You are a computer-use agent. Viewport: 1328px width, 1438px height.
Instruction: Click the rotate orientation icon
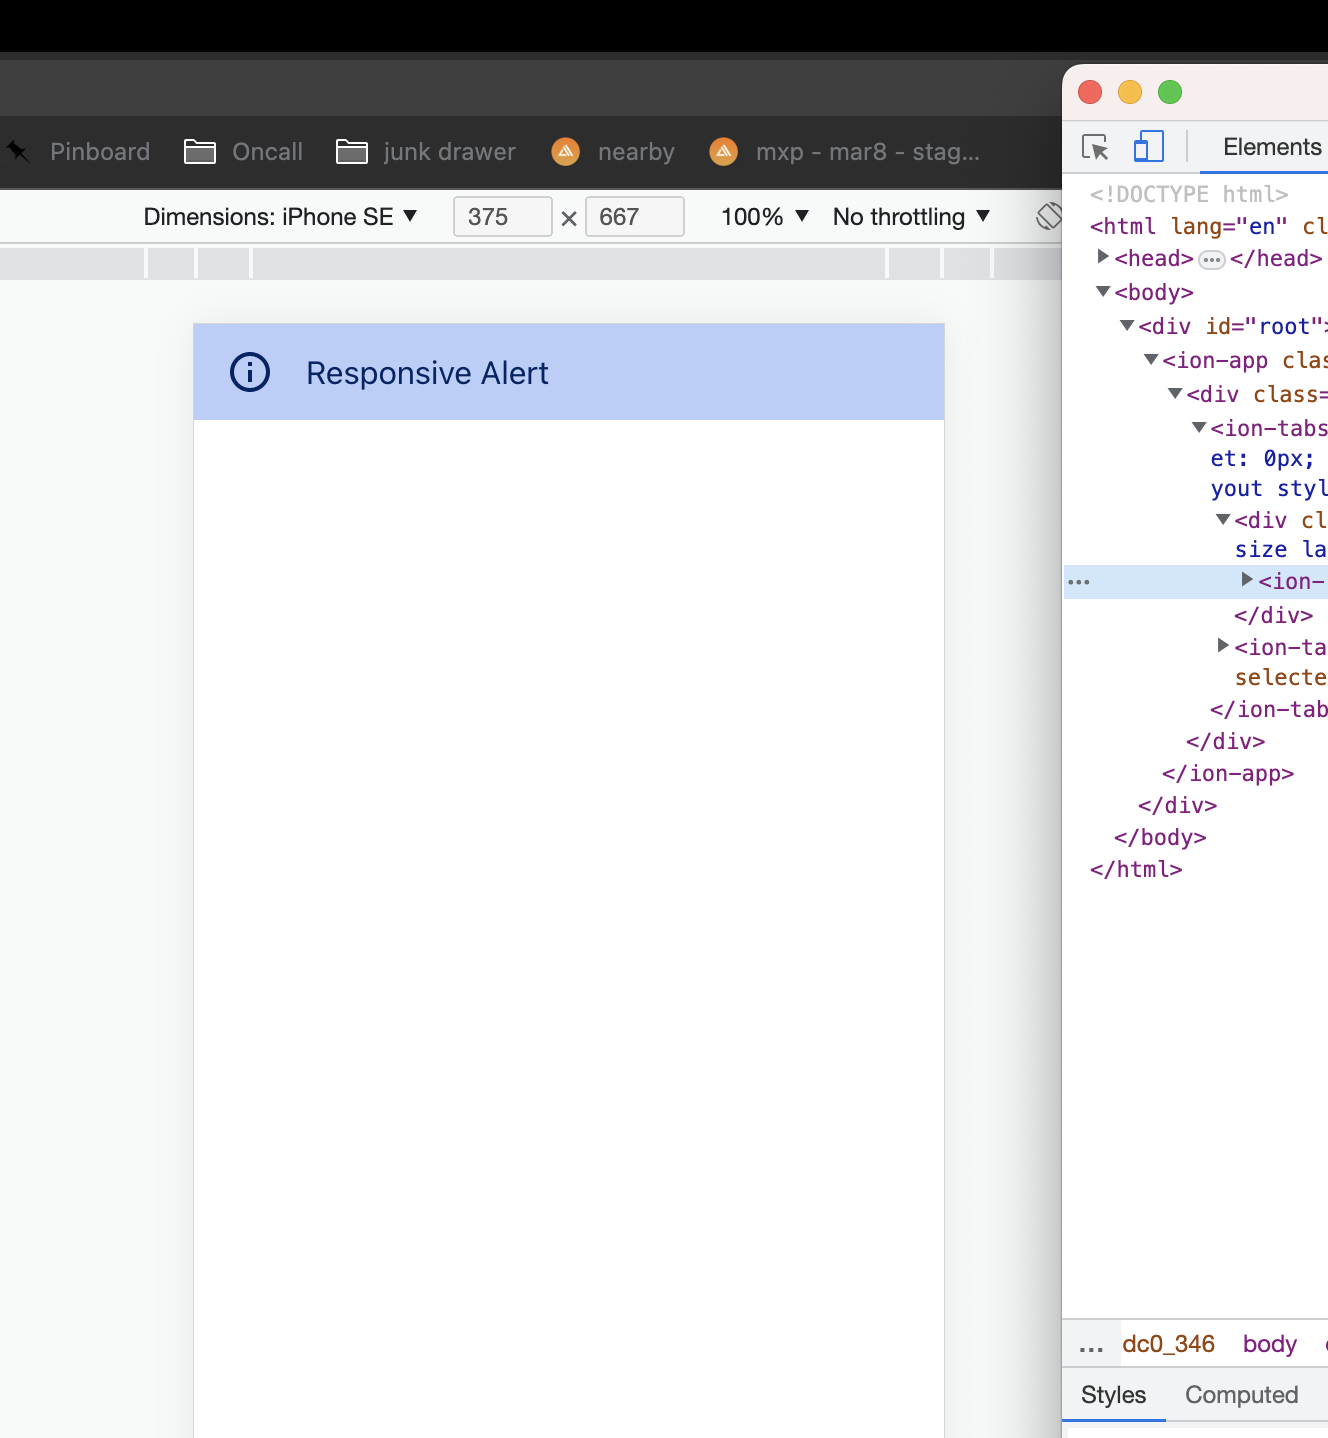coord(1049,216)
